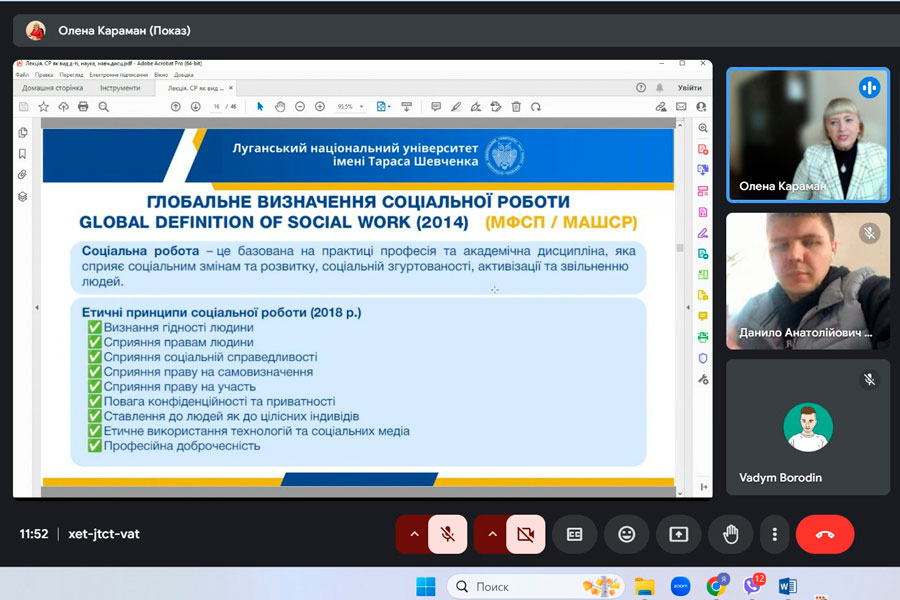The height and width of the screenshot is (600, 900).
Task: Print the PDF with the printer toolbar icon
Action: click(83, 107)
